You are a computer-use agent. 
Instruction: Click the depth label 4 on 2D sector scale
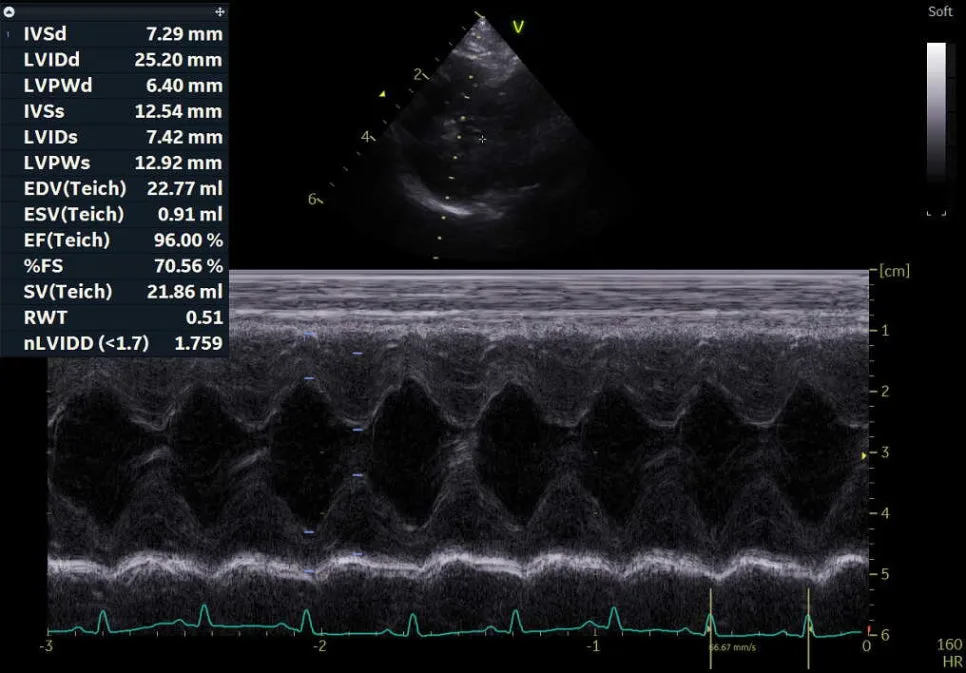(x=366, y=137)
